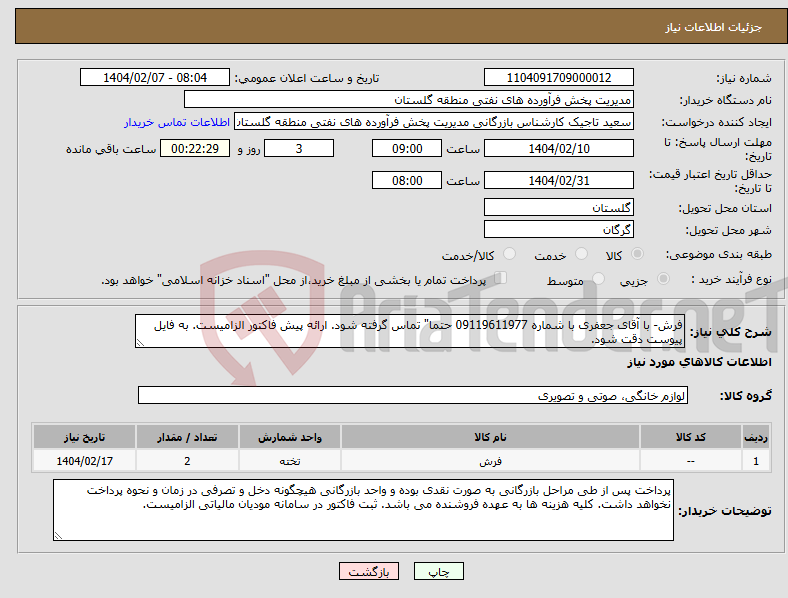This screenshot has width=788, height=598.
Task: Click the واحد شمارش column header
Action: pyautogui.click(x=289, y=437)
